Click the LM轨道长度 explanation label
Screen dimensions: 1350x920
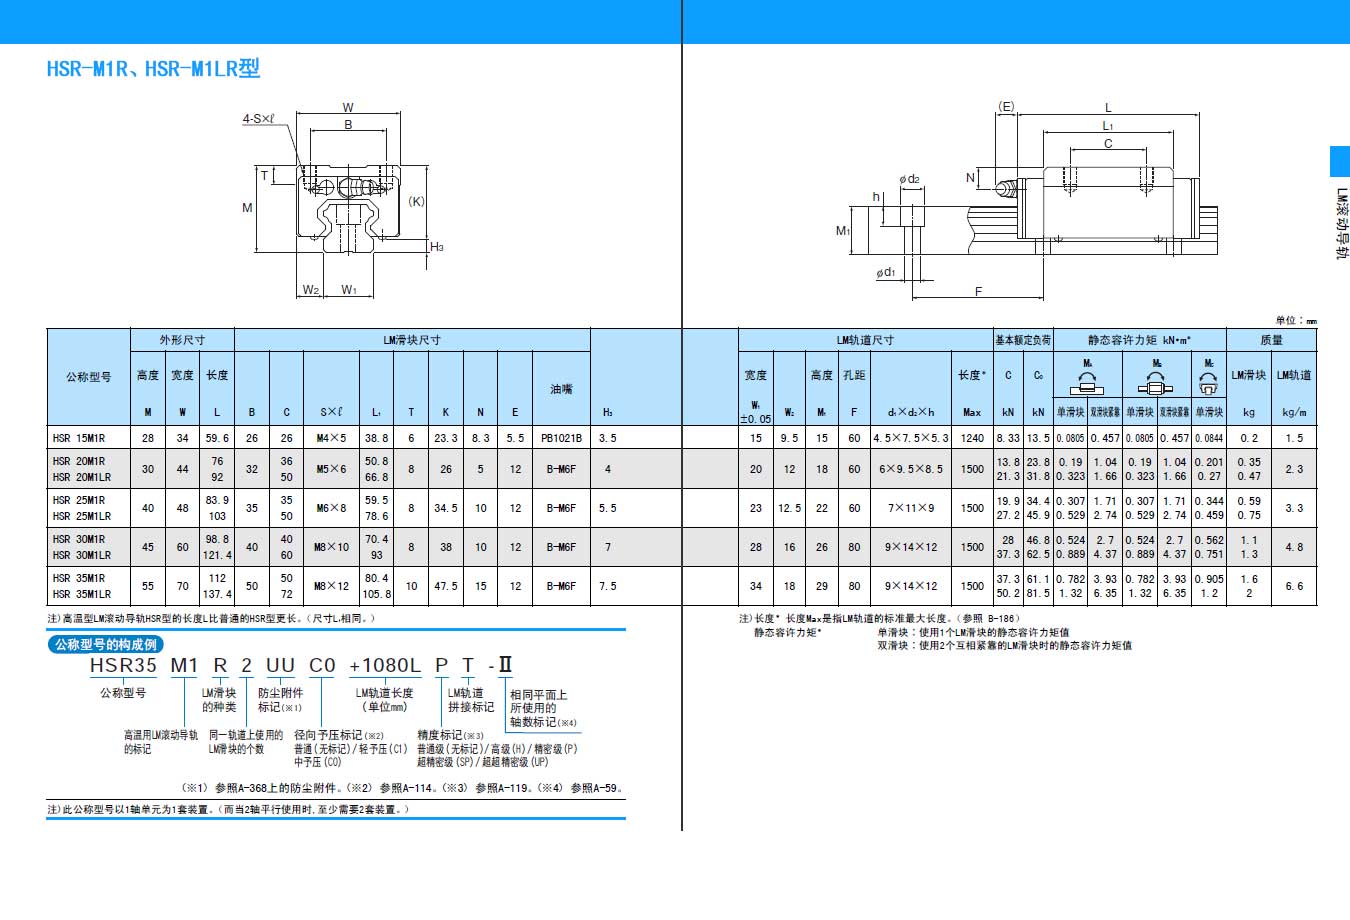point(385,700)
